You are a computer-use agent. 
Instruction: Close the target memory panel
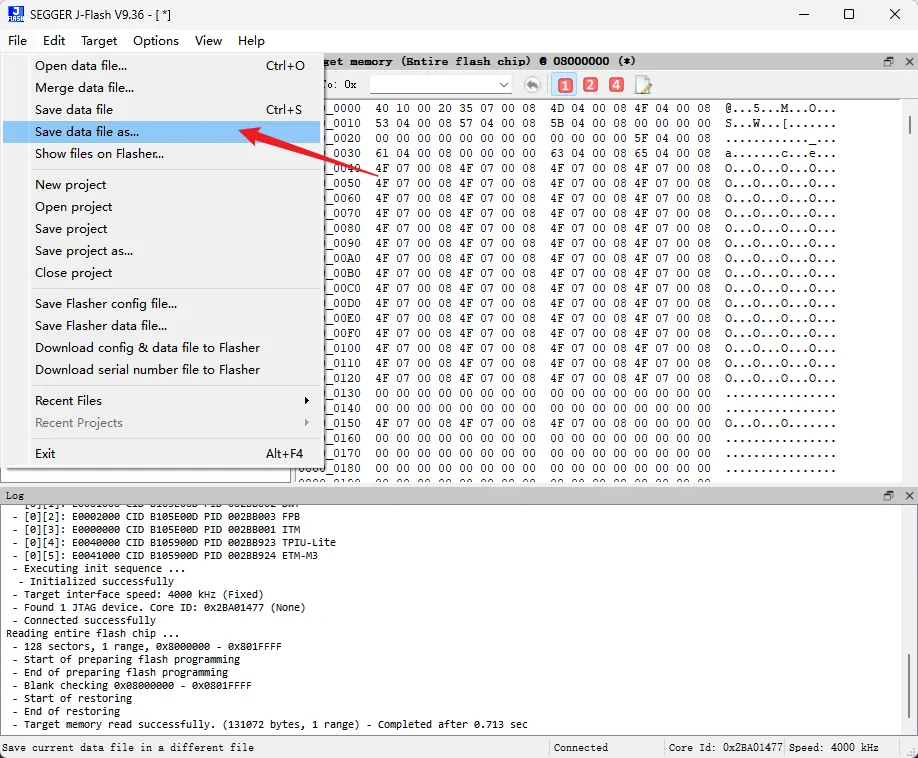click(909, 61)
